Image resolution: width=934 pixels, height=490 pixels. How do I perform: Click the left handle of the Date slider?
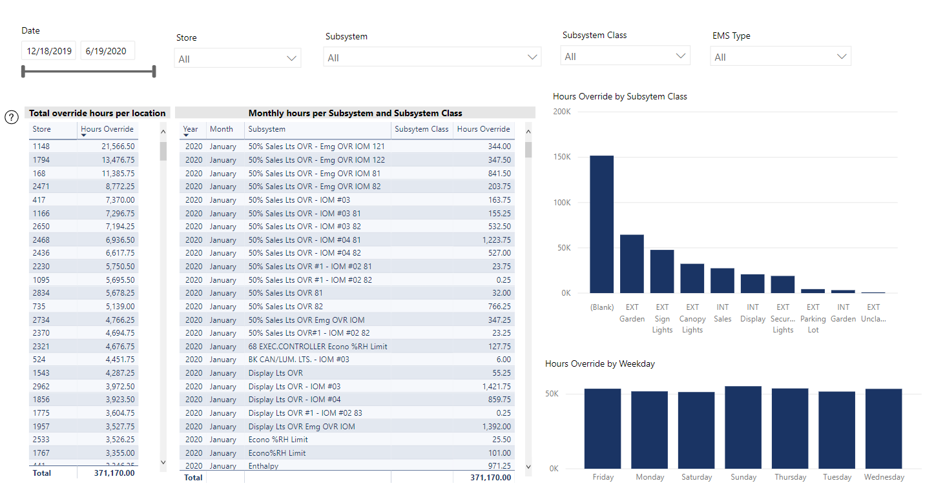[24, 72]
